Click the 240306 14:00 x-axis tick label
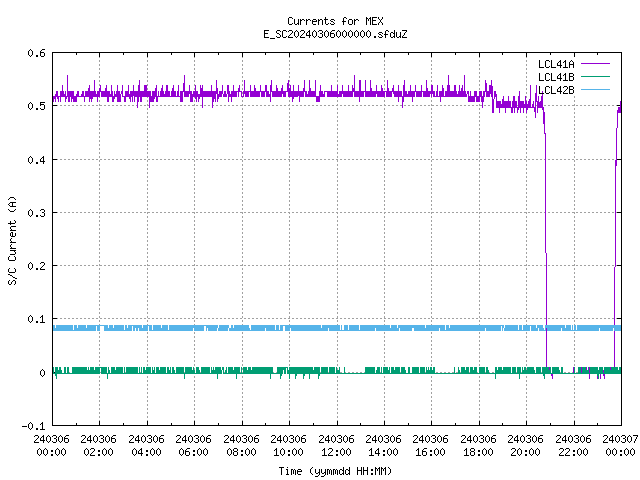 coord(383,446)
